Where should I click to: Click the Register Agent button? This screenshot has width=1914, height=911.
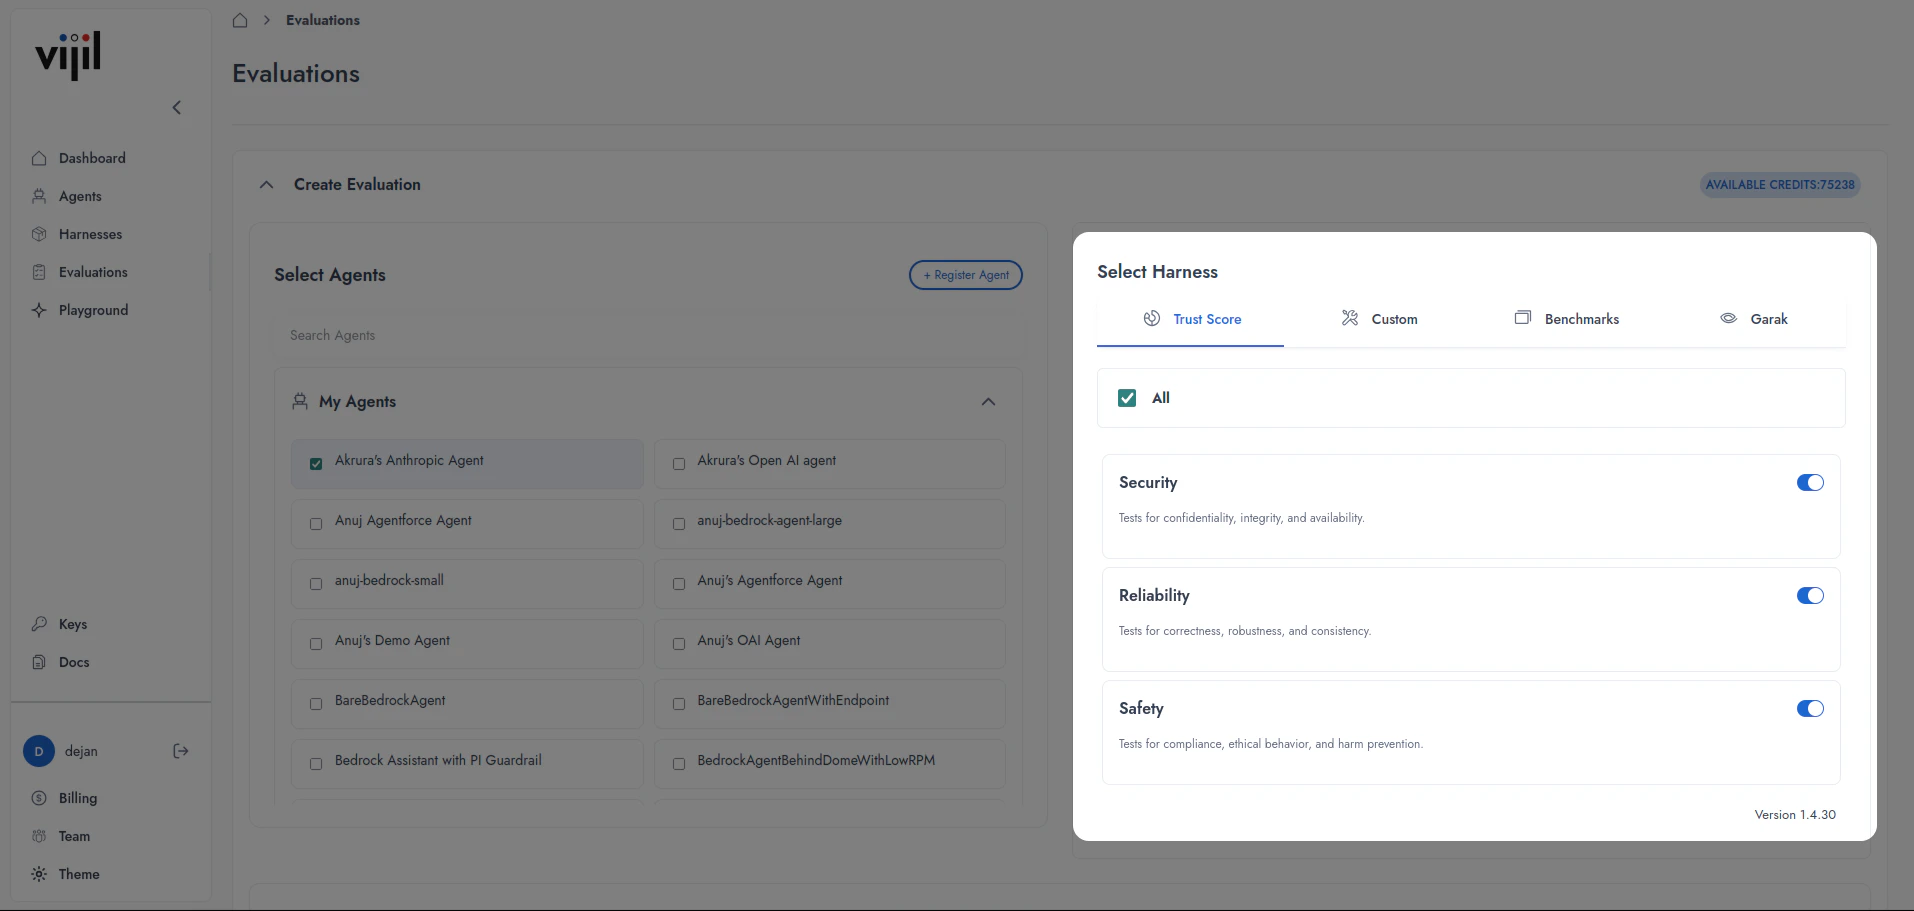(966, 275)
